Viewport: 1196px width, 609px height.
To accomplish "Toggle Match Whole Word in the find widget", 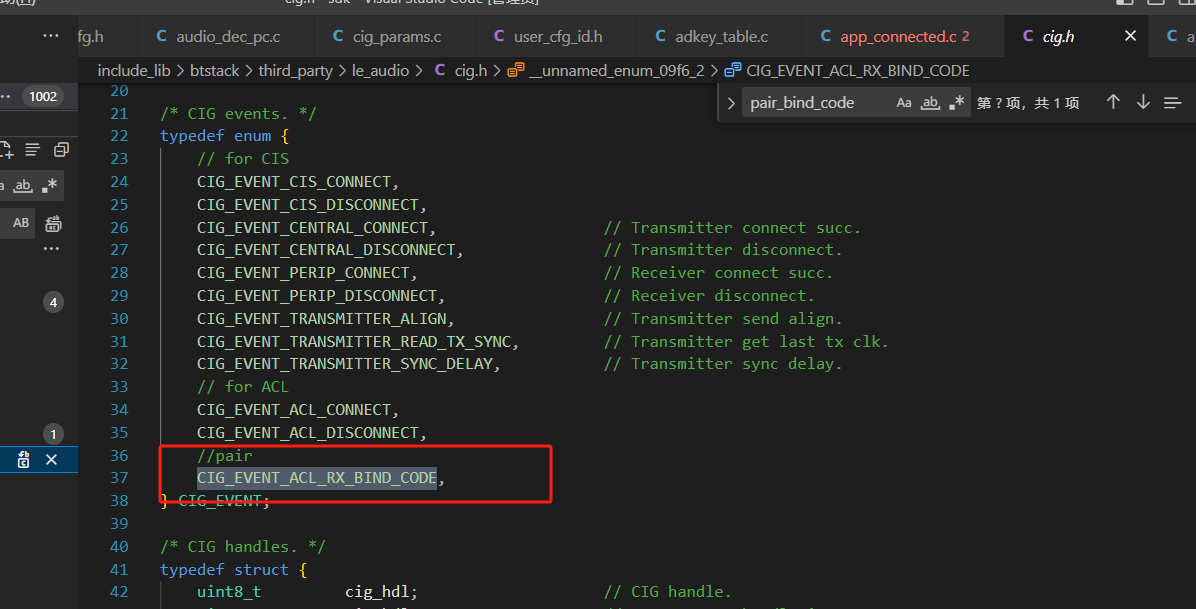I will pos(931,103).
